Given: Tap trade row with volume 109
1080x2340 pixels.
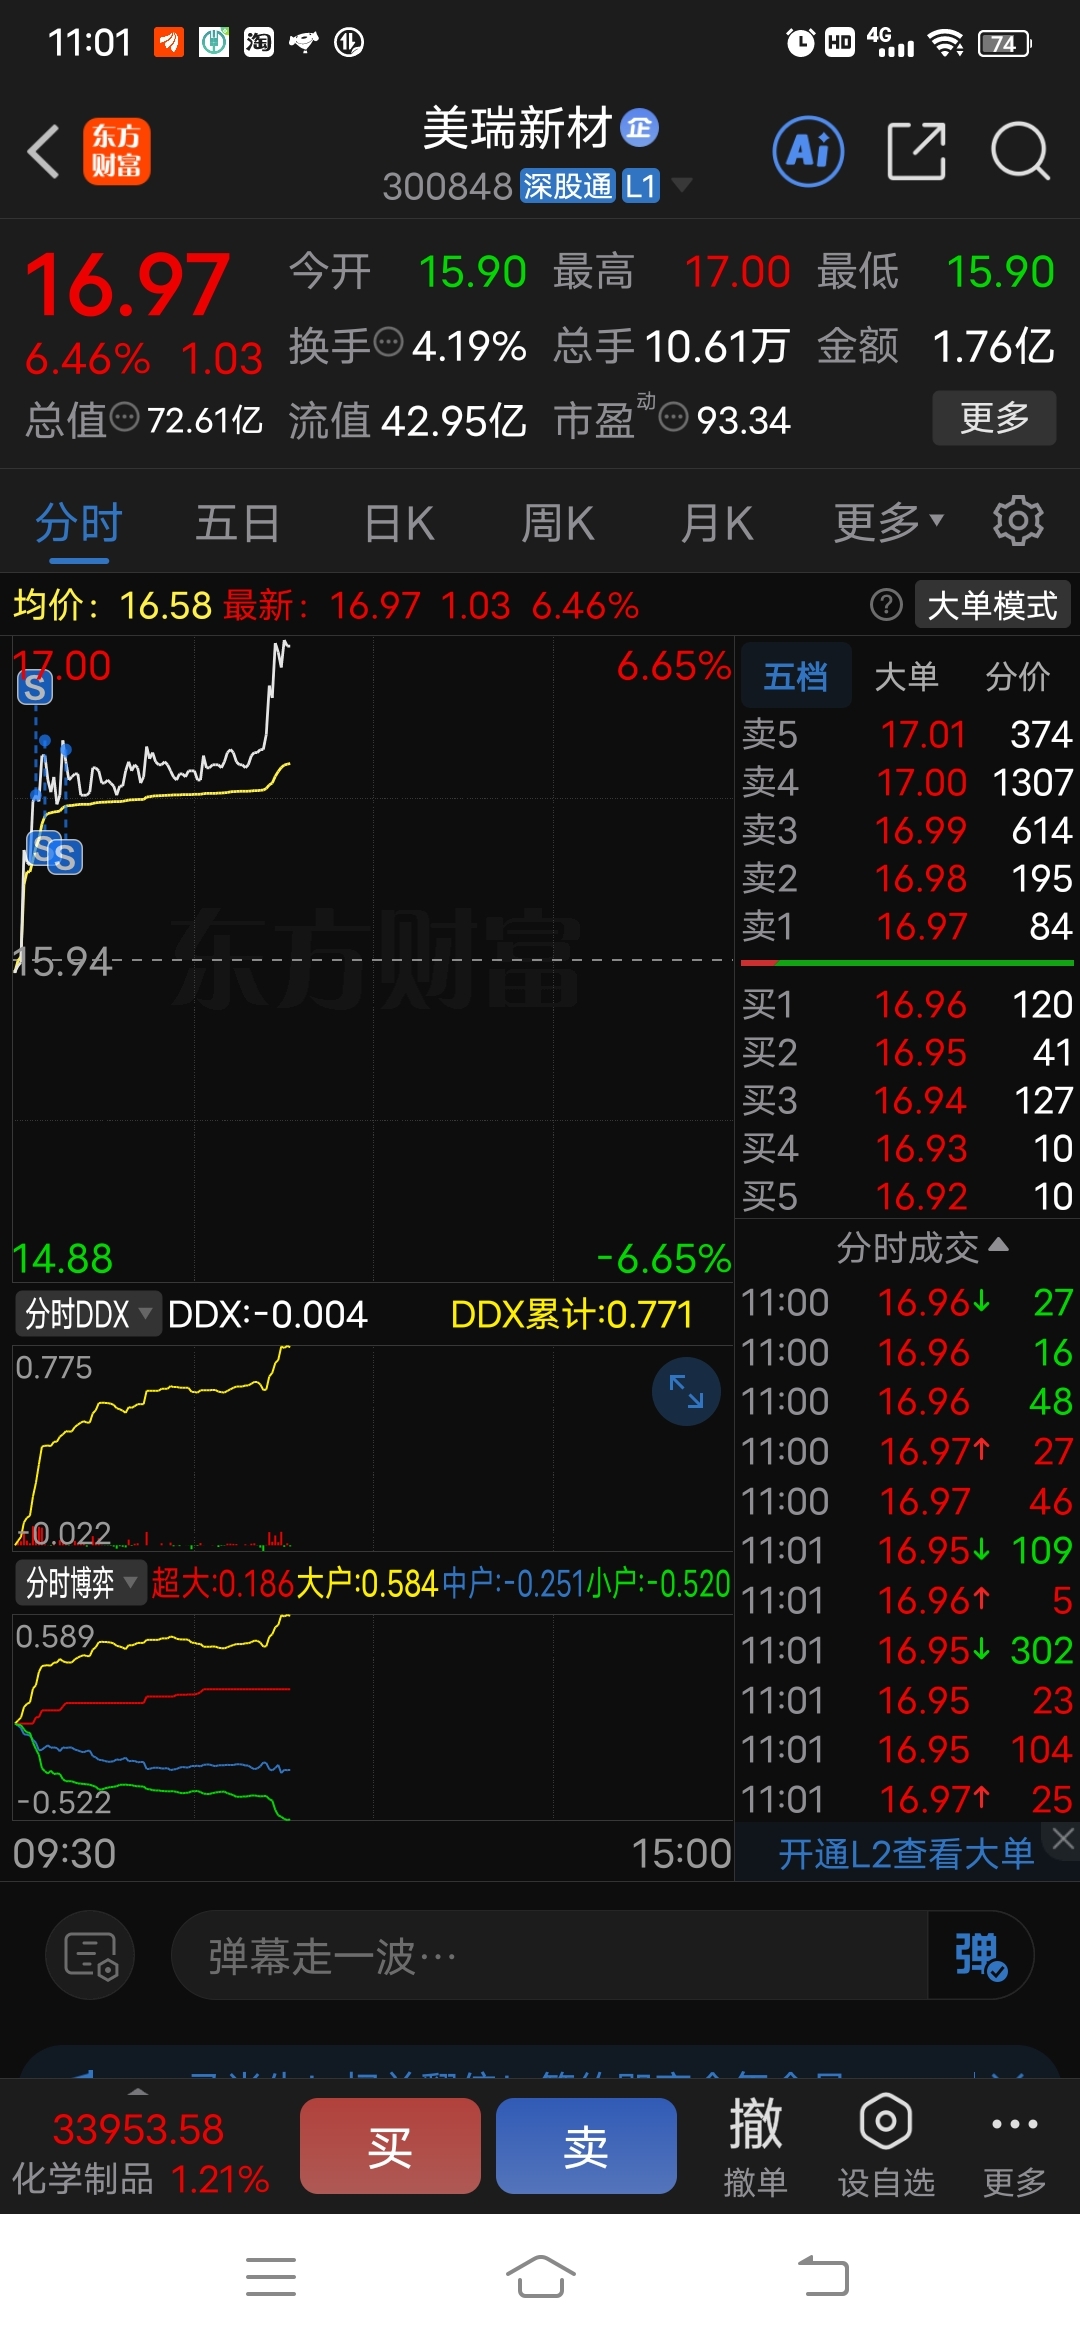Looking at the screenshot, I should (x=907, y=1550).
